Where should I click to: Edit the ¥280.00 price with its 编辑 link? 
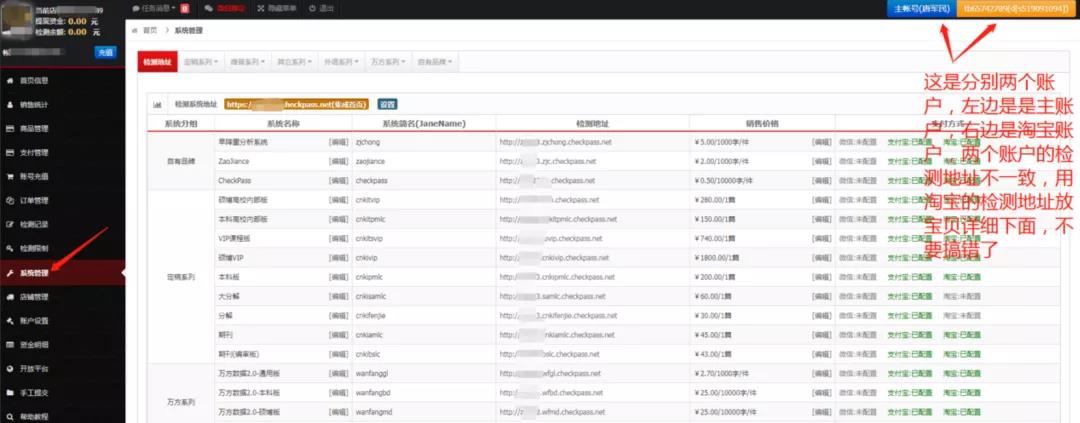point(821,200)
